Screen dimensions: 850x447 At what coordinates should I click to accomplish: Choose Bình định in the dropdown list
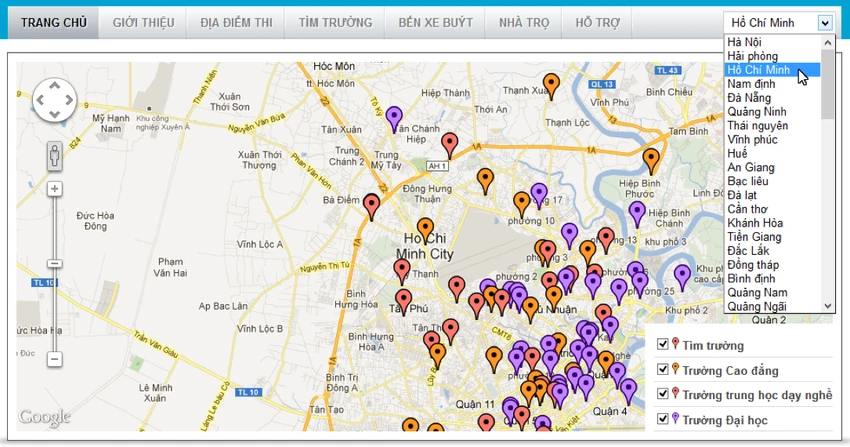[x=773, y=278]
